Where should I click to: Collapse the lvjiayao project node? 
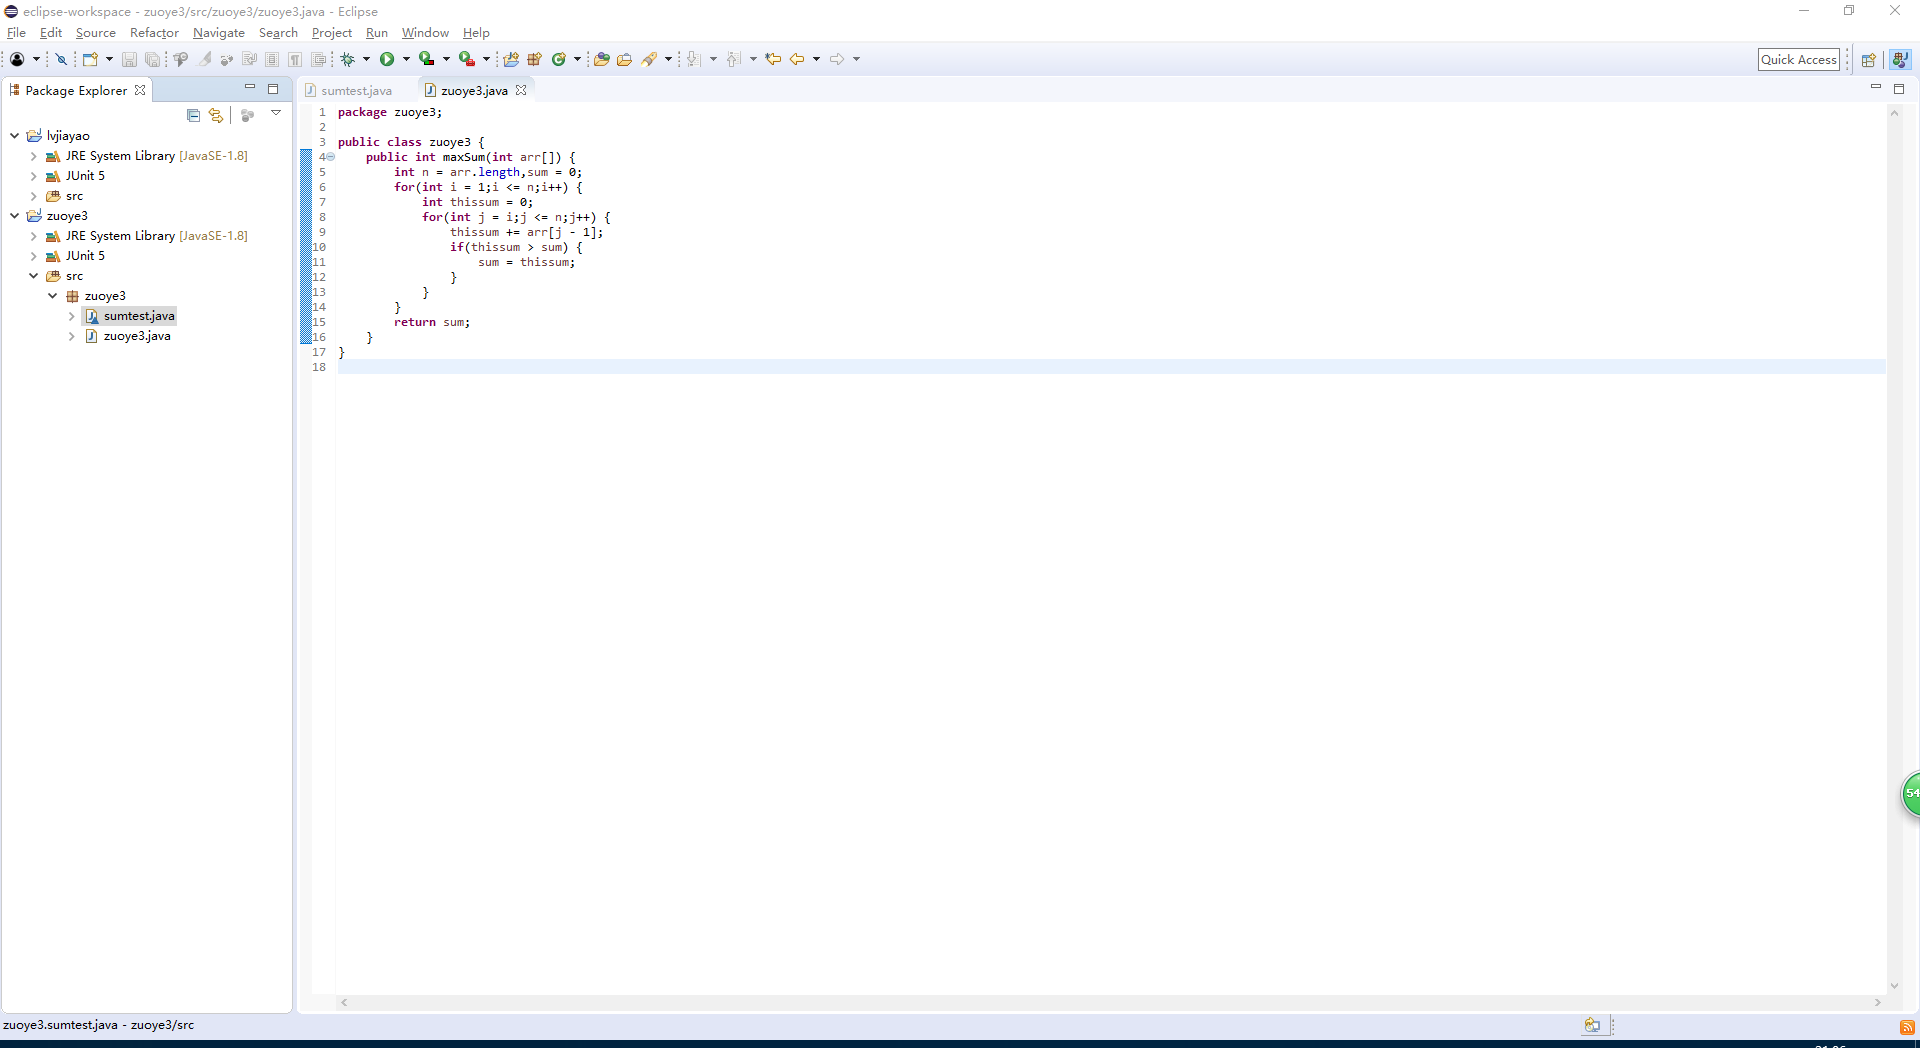tap(15, 135)
